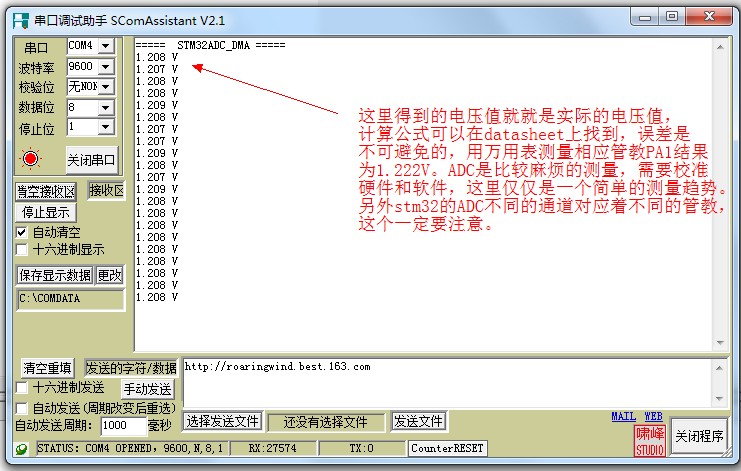Click the 手动发送 button
Image resolution: width=741 pixels, height=471 pixels.
147,389
